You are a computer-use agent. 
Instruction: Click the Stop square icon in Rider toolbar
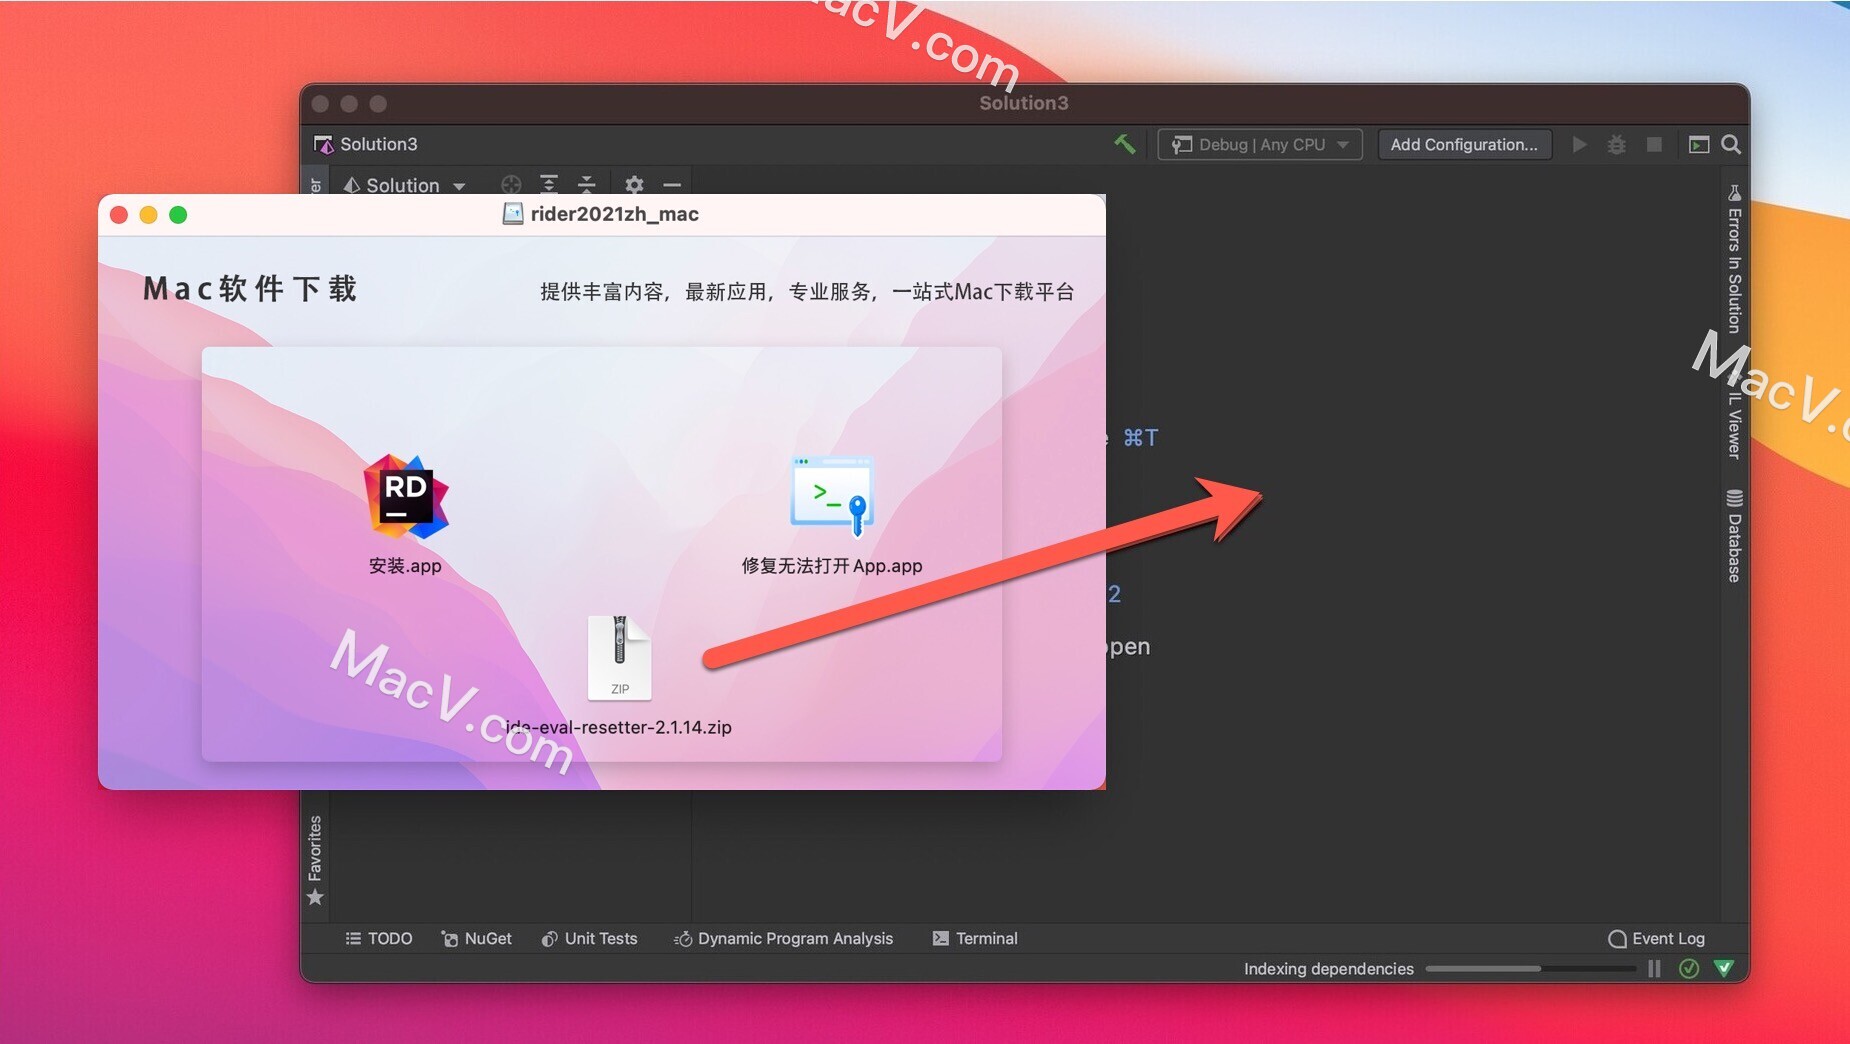click(1654, 144)
